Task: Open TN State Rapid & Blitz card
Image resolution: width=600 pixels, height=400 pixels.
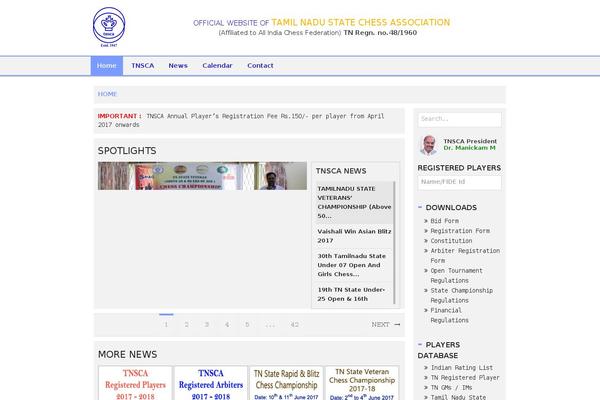Action: click(286, 383)
